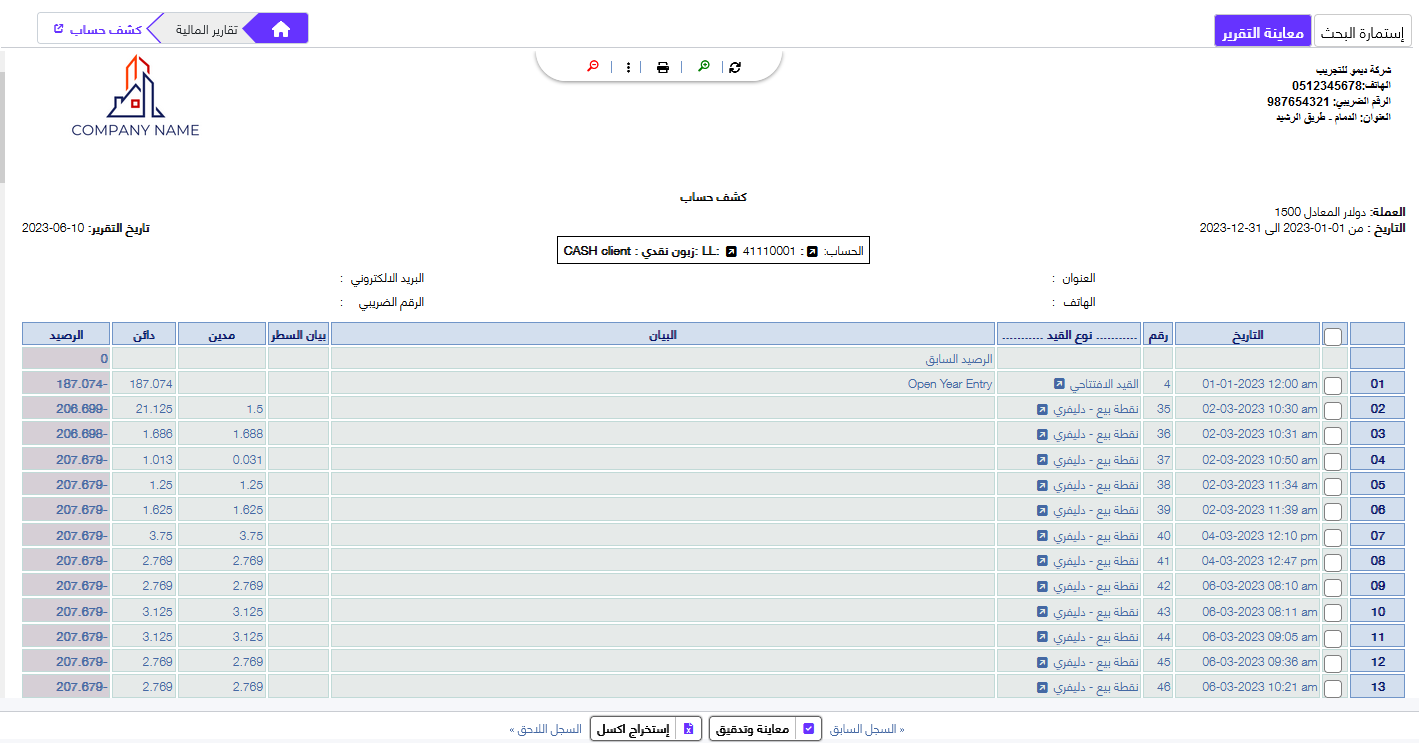Select the red zoom out magnifier icon

593,66
